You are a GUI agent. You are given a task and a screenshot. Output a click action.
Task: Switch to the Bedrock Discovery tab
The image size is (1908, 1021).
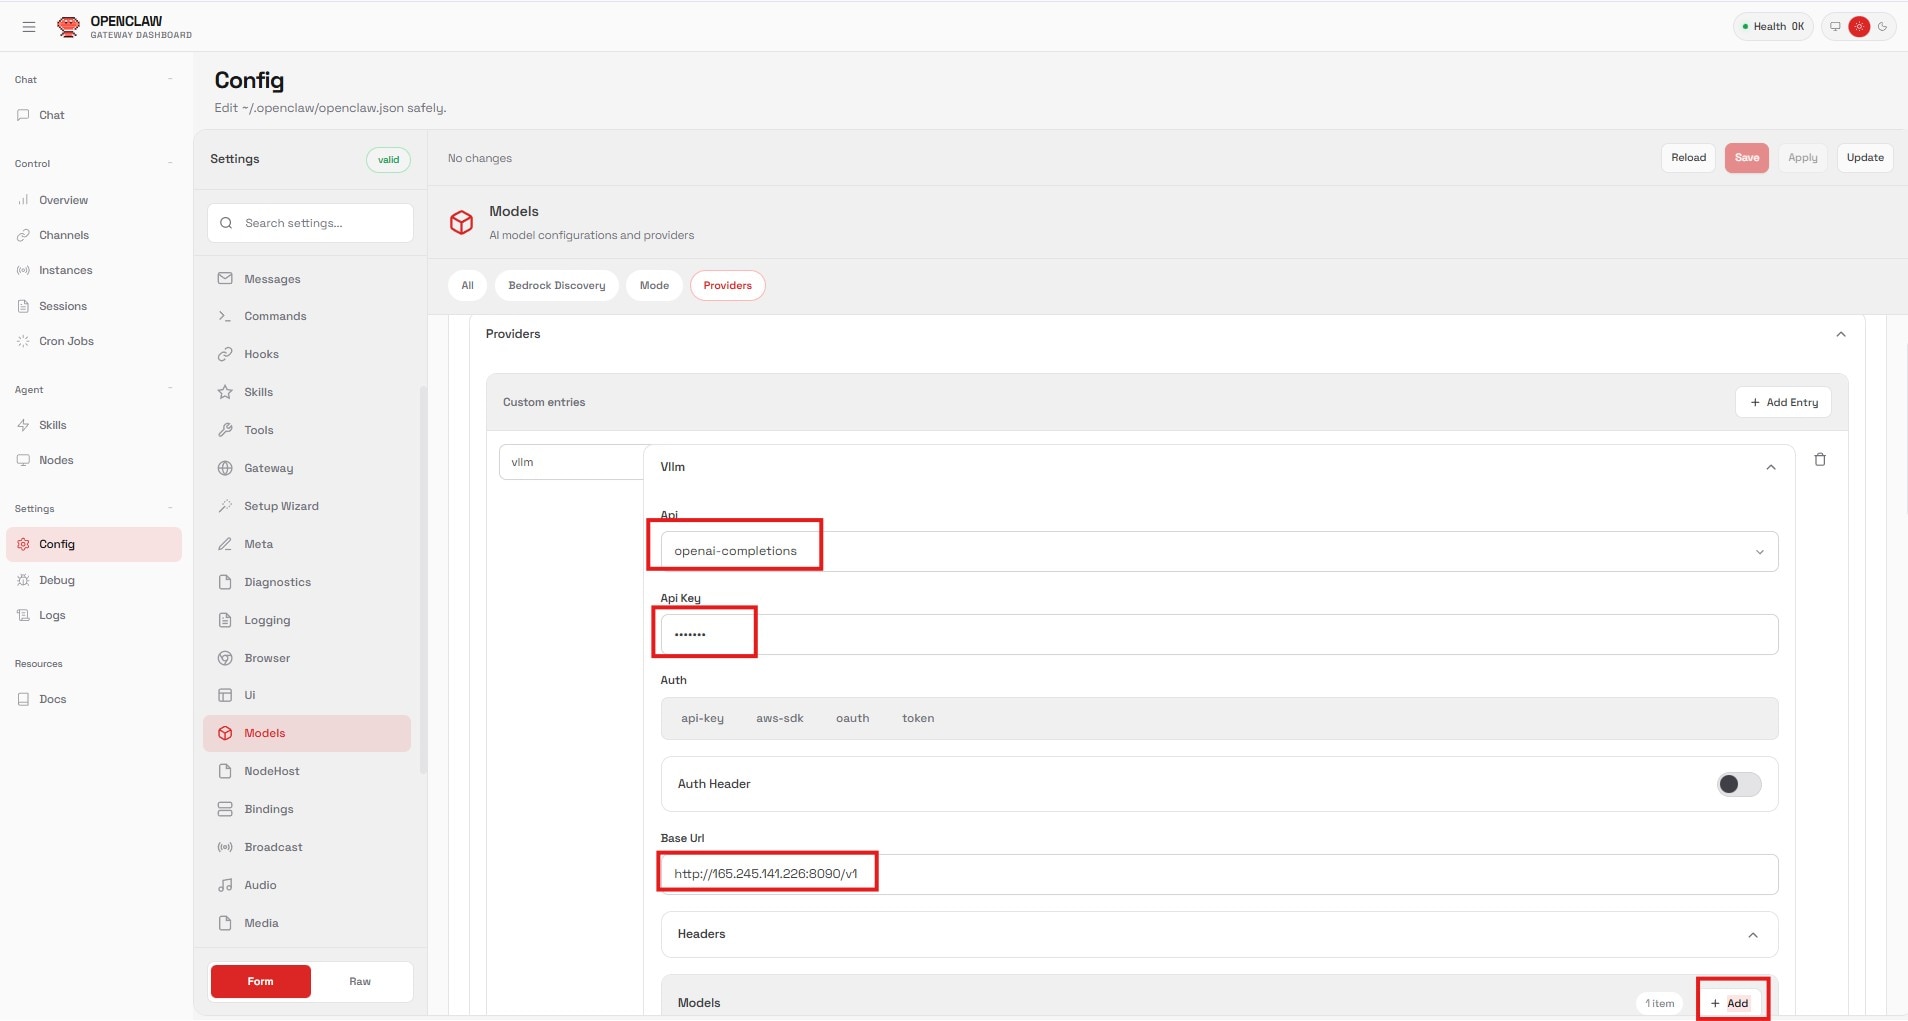tap(556, 285)
